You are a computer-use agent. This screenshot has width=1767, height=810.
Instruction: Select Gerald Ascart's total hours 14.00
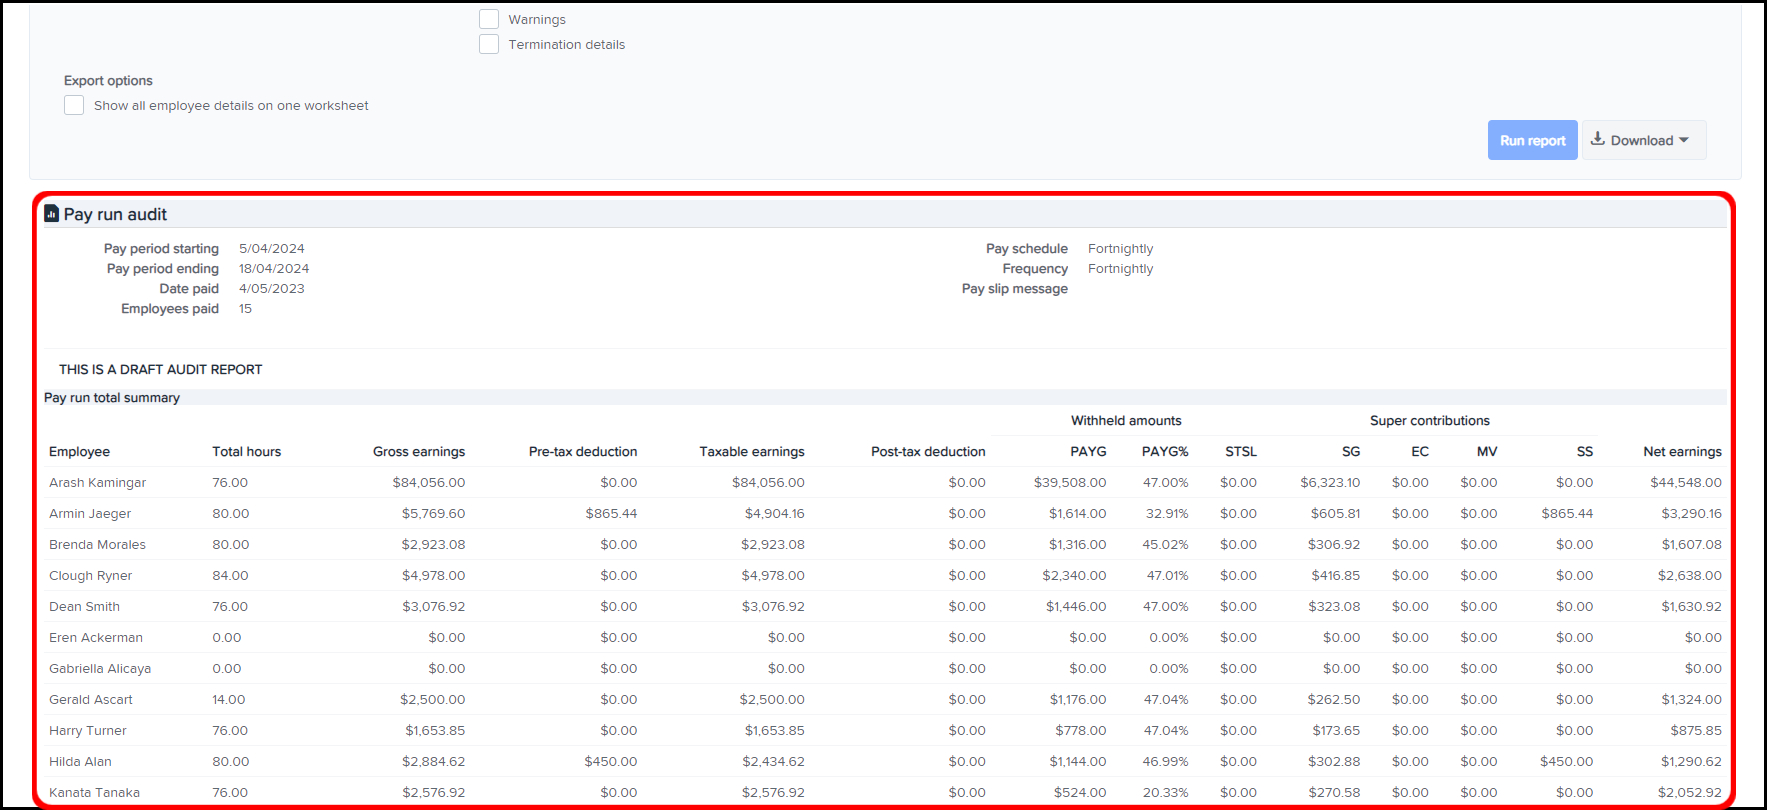[228, 700]
